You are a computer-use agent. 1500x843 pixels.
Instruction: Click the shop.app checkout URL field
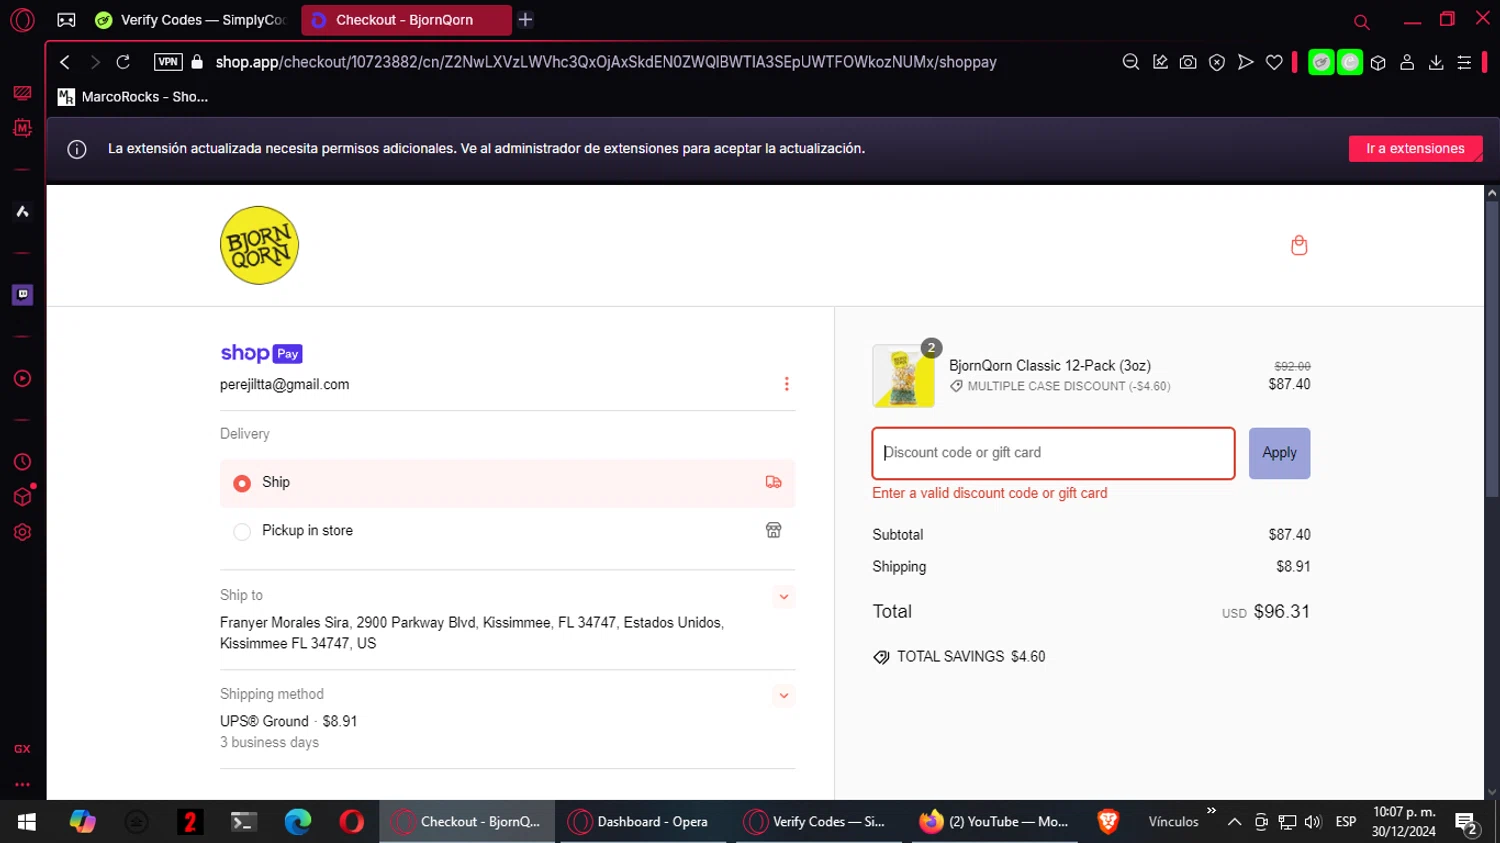[x=606, y=62]
